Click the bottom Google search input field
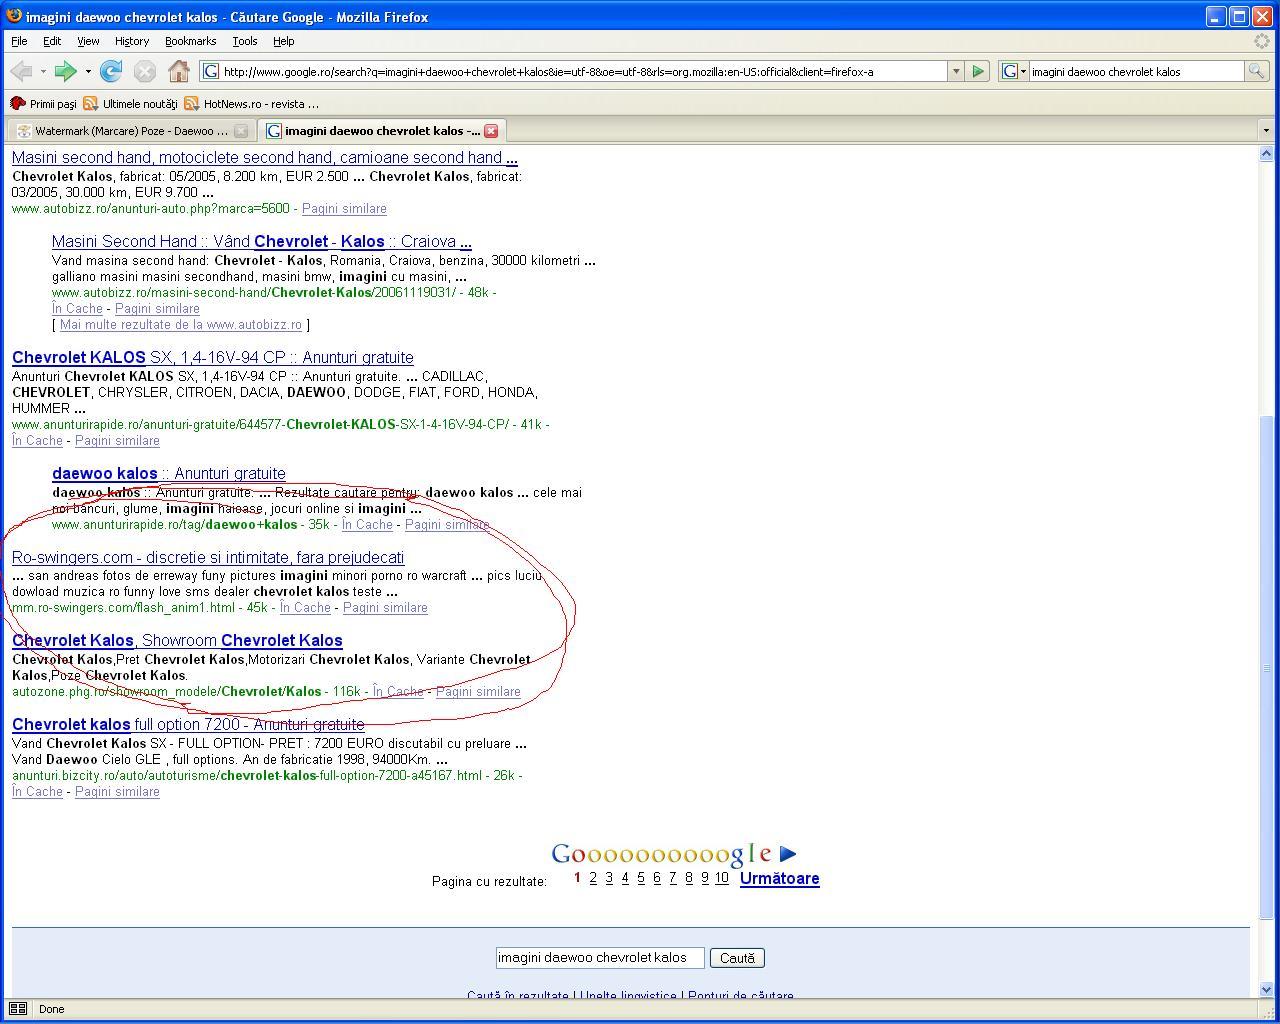Viewport: 1280px width, 1024px height. click(x=600, y=958)
